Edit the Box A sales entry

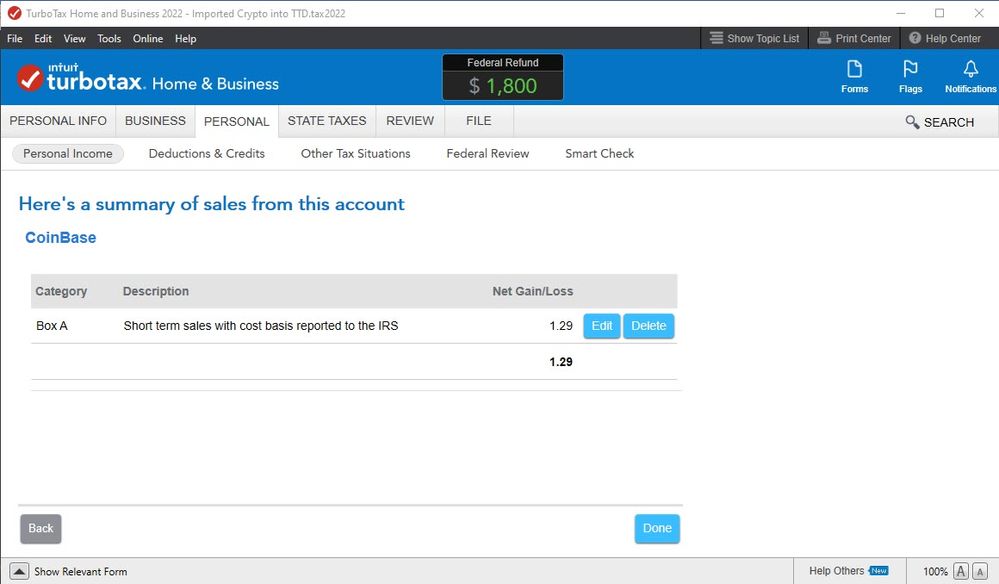601,326
